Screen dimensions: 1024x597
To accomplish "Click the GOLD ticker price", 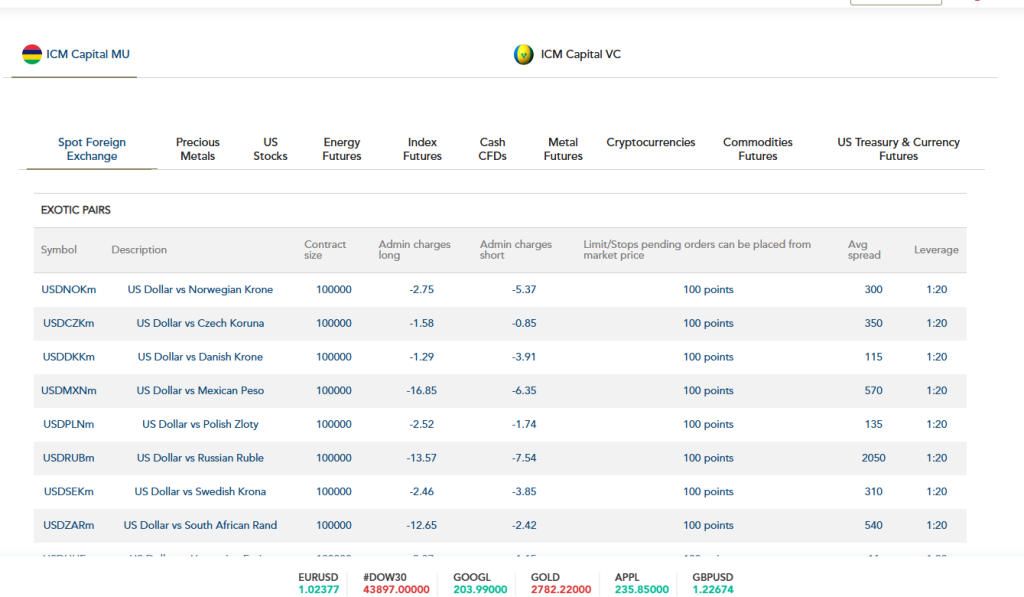I will [x=545, y=590].
